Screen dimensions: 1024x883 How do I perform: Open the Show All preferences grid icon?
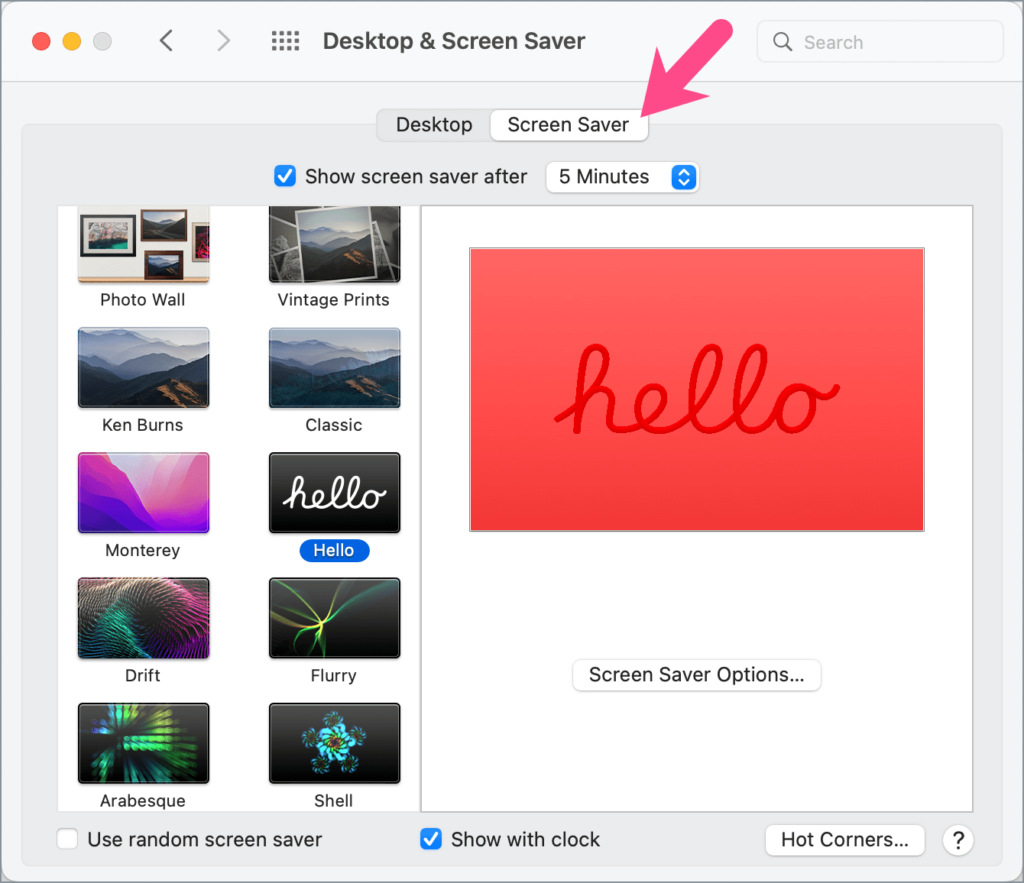pyautogui.click(x=285, y=40)
